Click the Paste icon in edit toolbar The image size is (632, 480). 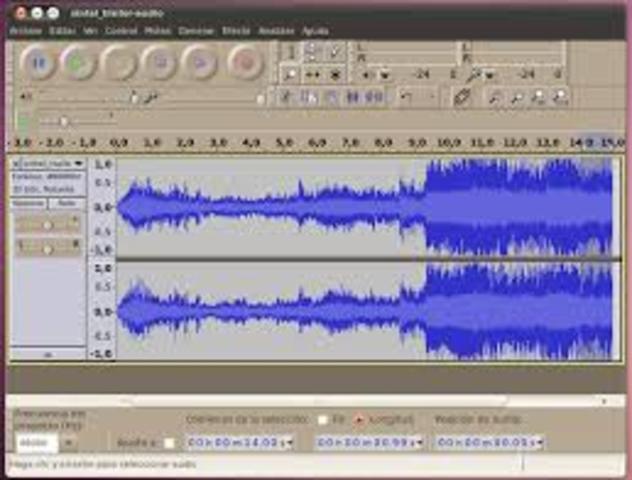[331, 98]
